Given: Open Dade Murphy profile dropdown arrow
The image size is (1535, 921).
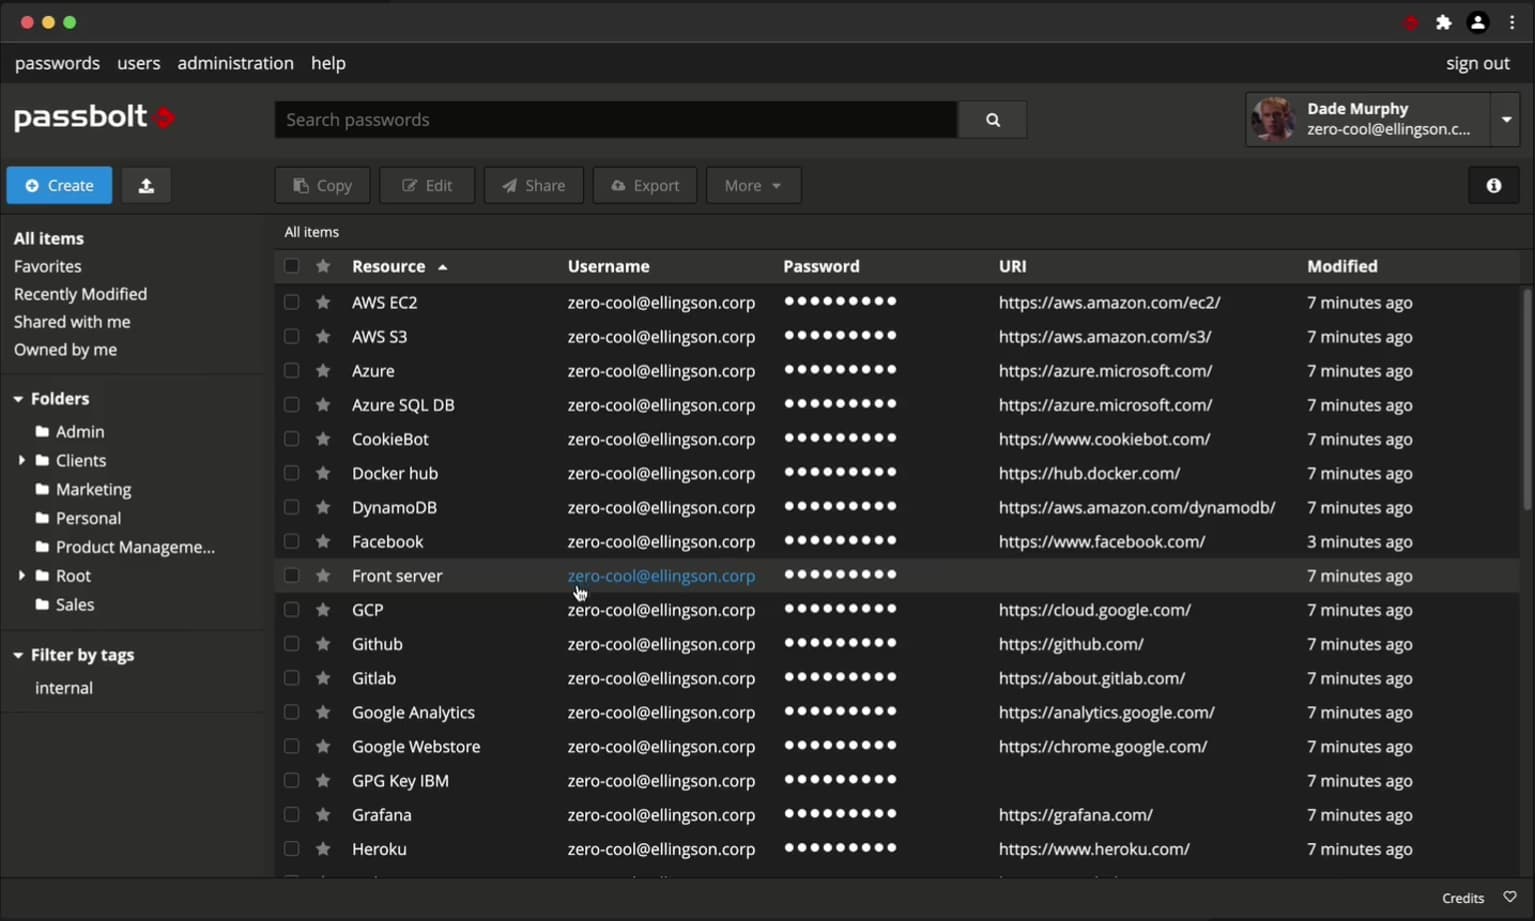Looking at the screenshot, I should [x=1505, y=120].
